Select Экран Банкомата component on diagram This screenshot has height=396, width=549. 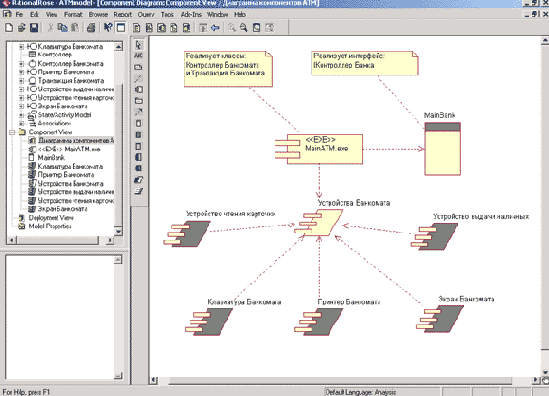tap(440, 319)
